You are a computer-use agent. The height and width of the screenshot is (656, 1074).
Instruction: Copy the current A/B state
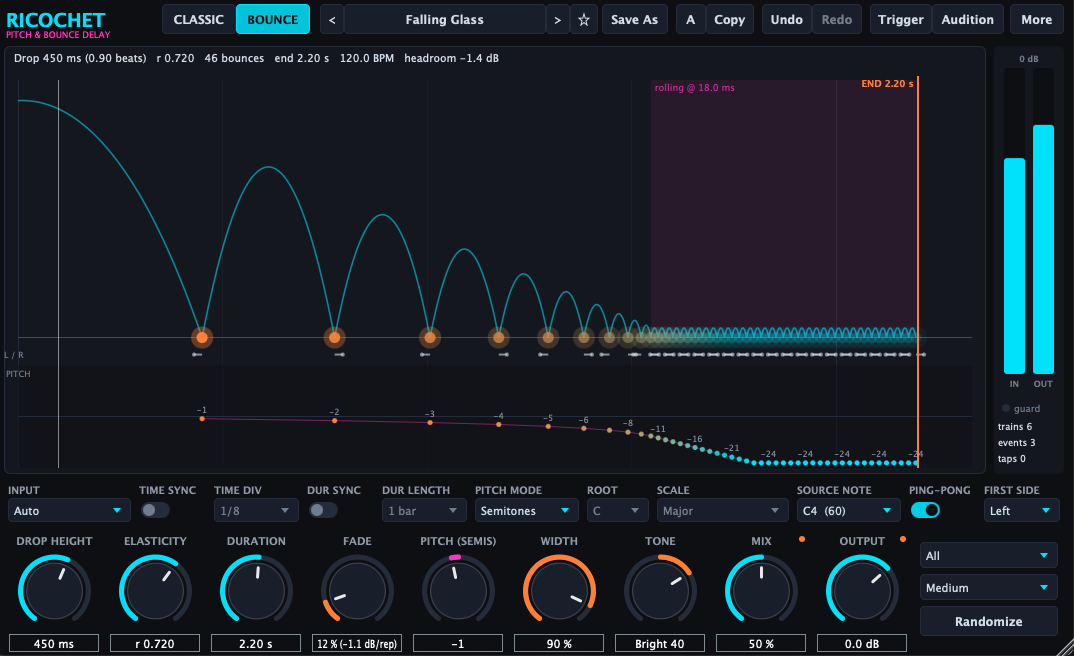click(x=729, y=19)
